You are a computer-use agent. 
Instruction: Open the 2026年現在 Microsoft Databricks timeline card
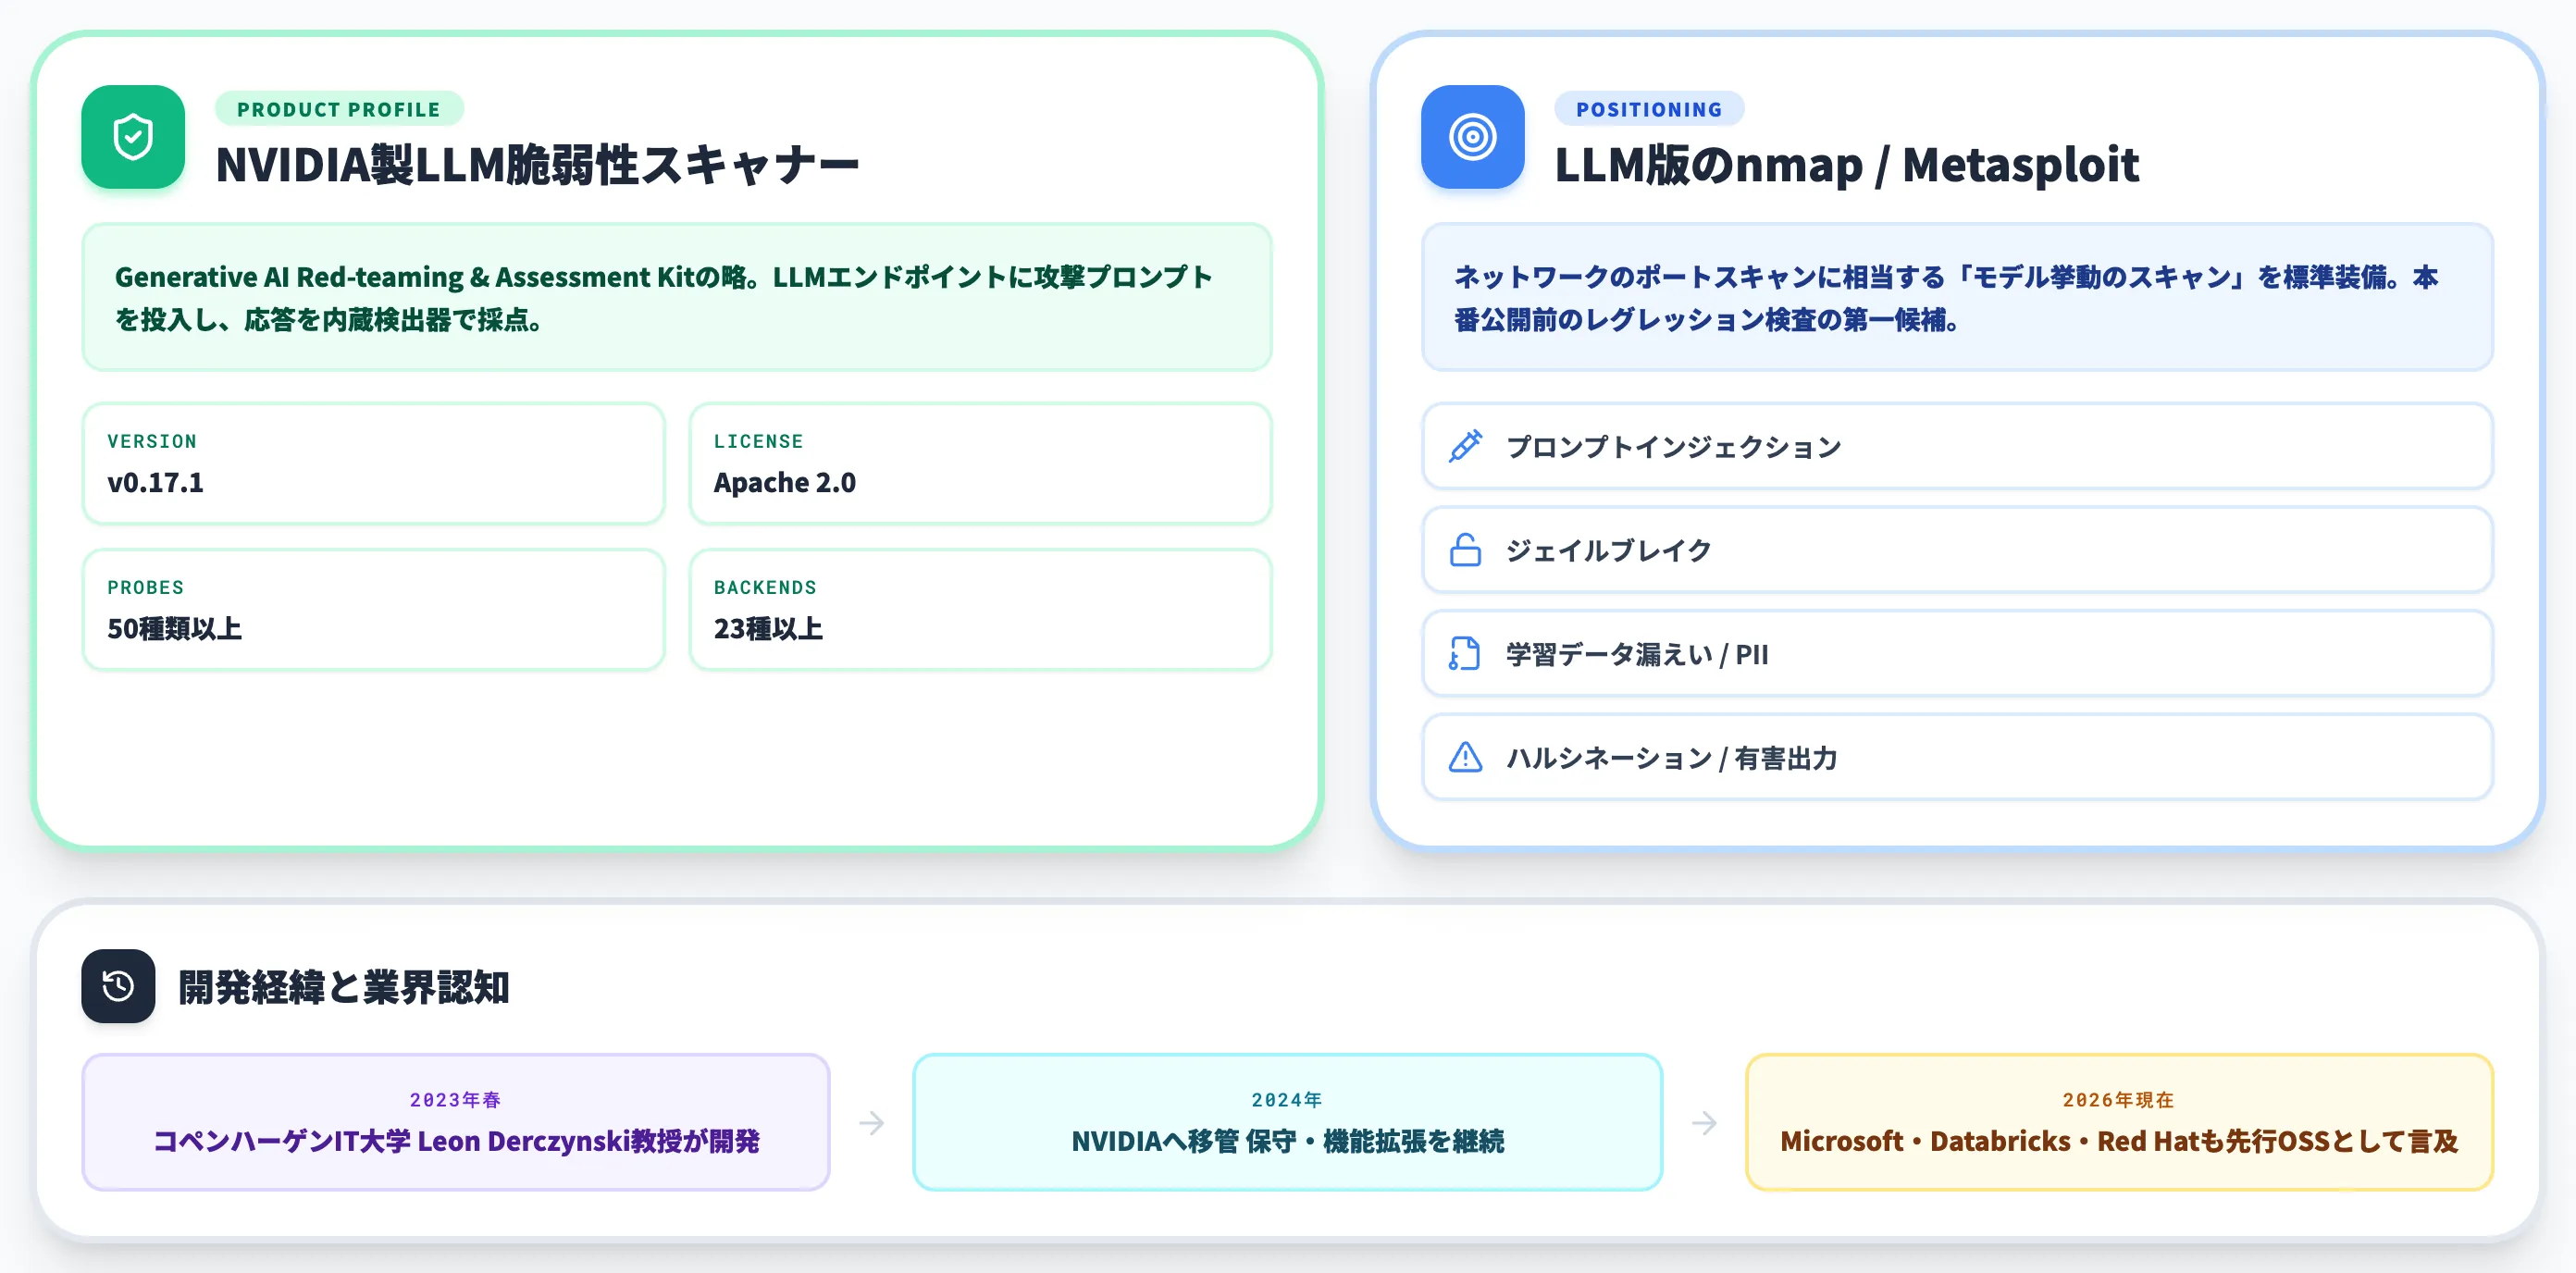[2119, 1122]
